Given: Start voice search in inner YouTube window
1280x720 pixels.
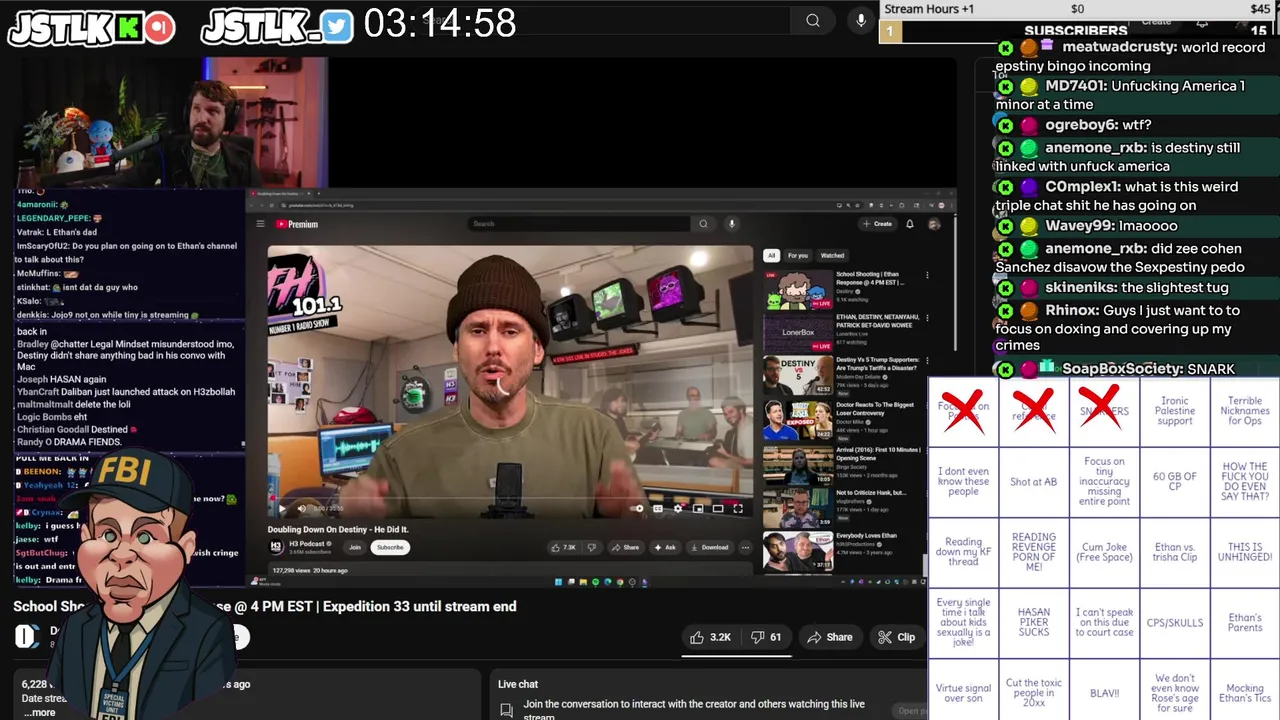Looking at the screenshot, I should tap(731, 224).
